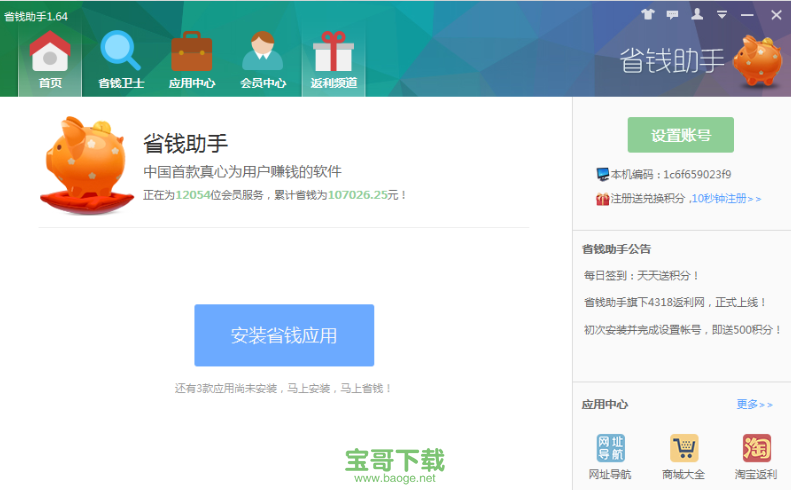Click the 设置账号 button
Viewport: 791px width, 490px height.
click(680, 135)
